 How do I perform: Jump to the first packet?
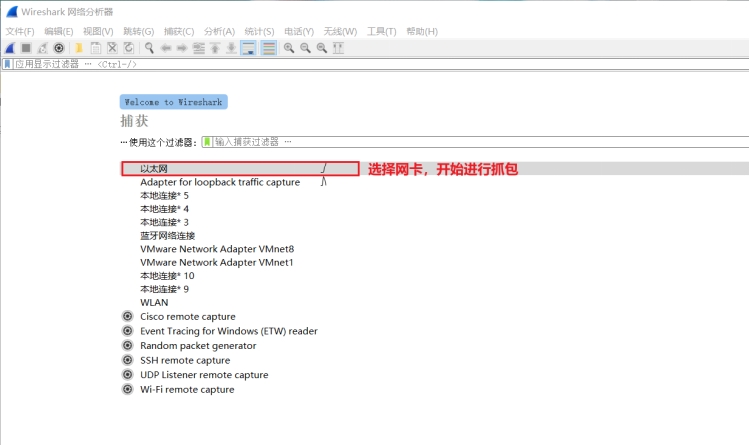pos(215,48)
